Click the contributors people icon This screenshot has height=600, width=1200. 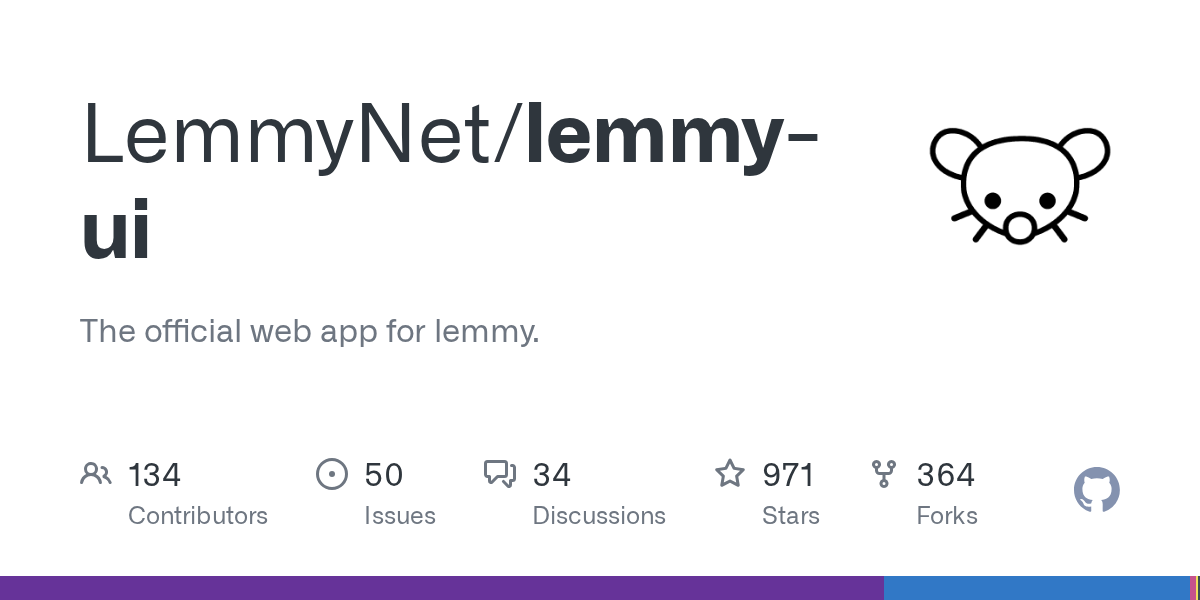tap(96, 474)
